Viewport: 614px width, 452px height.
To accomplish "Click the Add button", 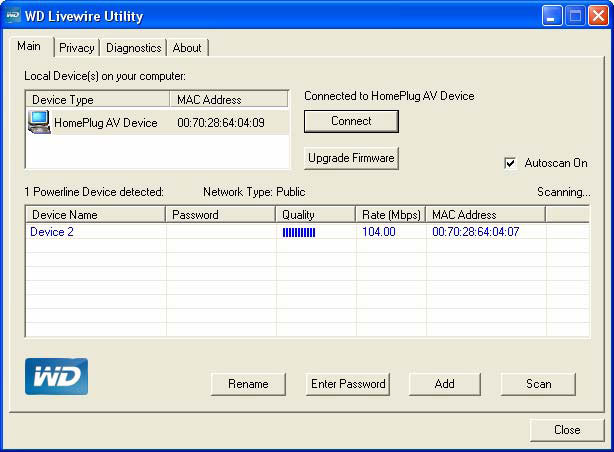I will point(444,384).
